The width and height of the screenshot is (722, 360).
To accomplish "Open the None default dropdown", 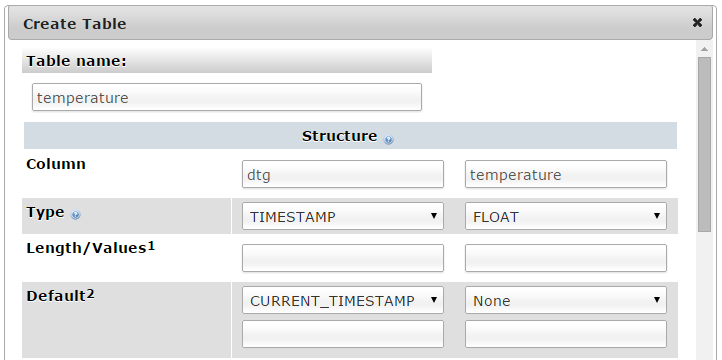I will pos(565,300).
